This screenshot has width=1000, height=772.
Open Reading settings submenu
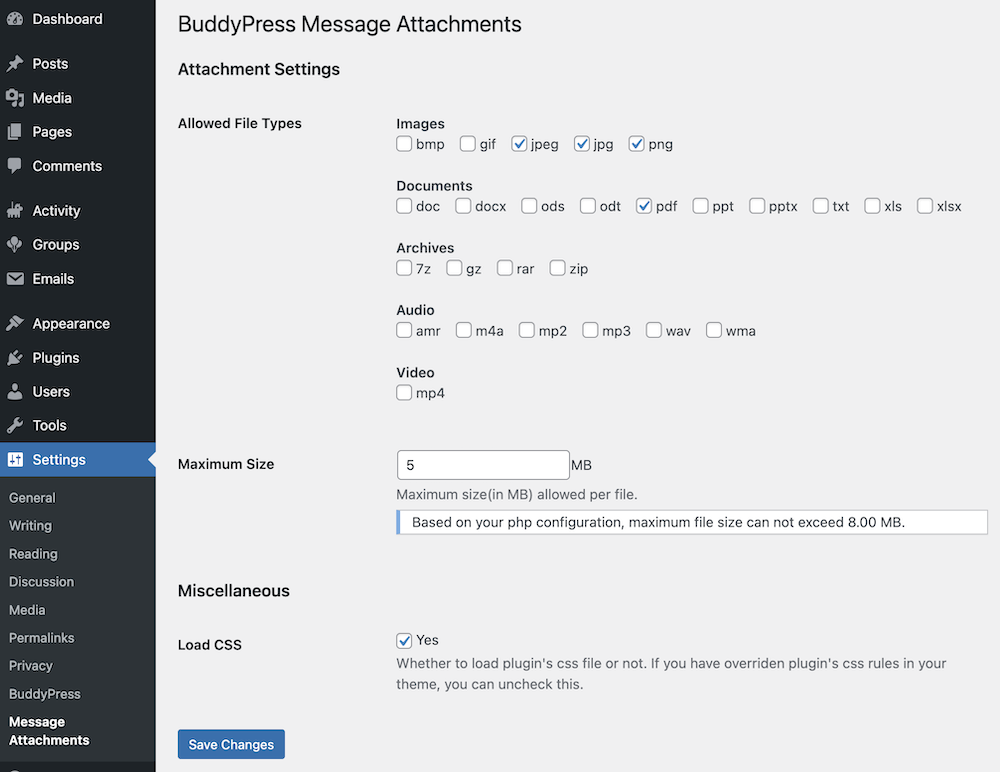pos(33,554)
